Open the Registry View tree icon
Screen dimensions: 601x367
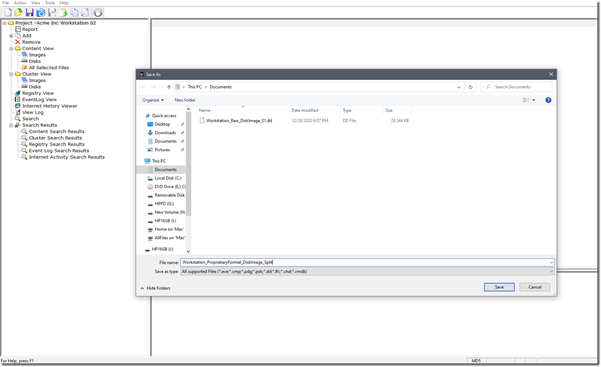click(17, 93)
